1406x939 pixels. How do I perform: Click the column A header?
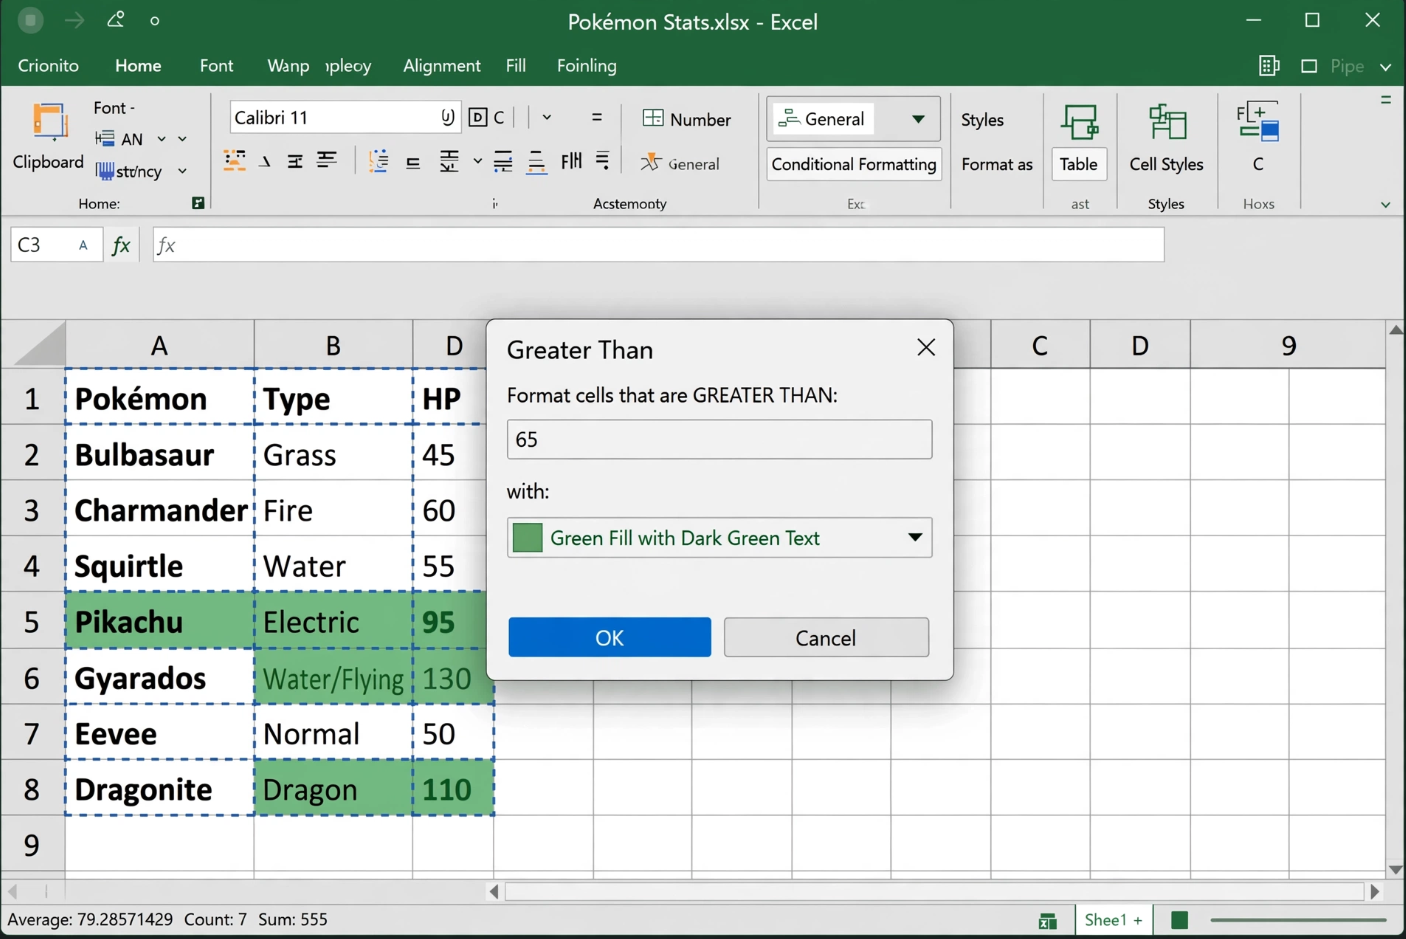tap(160, 346)
